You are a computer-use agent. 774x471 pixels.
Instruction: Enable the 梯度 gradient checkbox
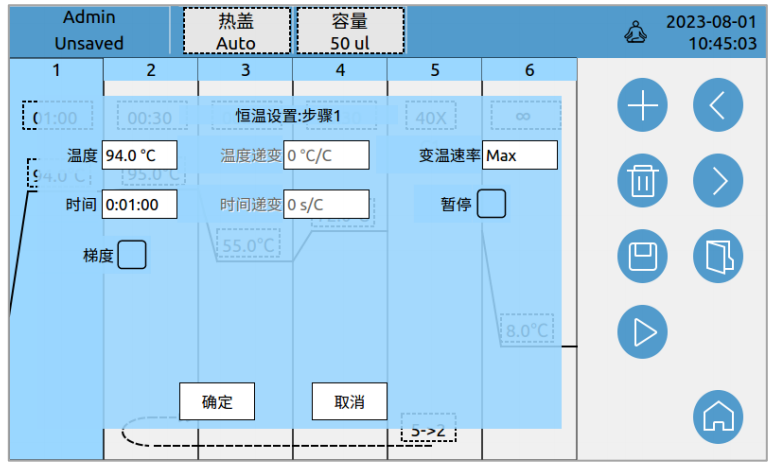132,255
